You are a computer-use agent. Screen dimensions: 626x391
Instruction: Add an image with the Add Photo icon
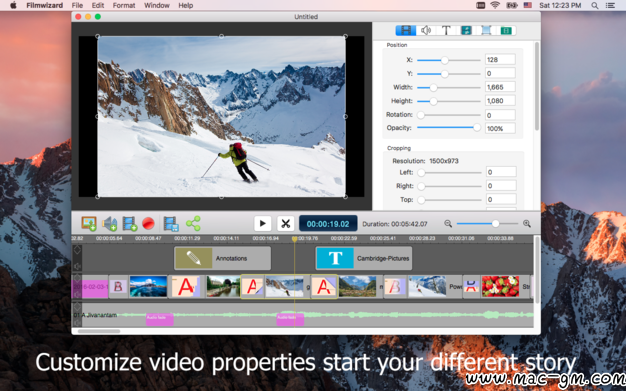pos(89,223)
